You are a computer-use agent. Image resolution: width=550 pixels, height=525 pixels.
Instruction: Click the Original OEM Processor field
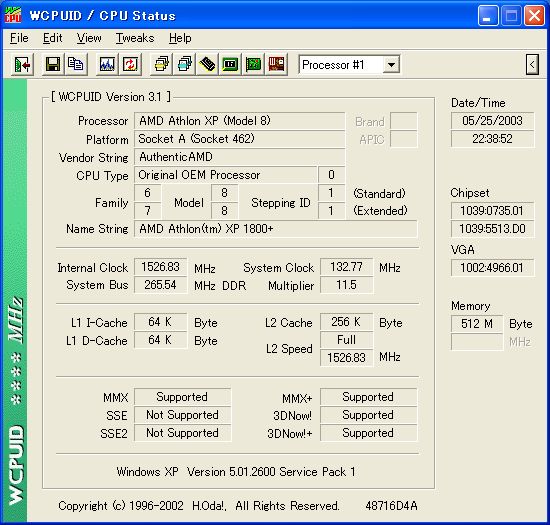pyautogui.click(x=226, y=175)
